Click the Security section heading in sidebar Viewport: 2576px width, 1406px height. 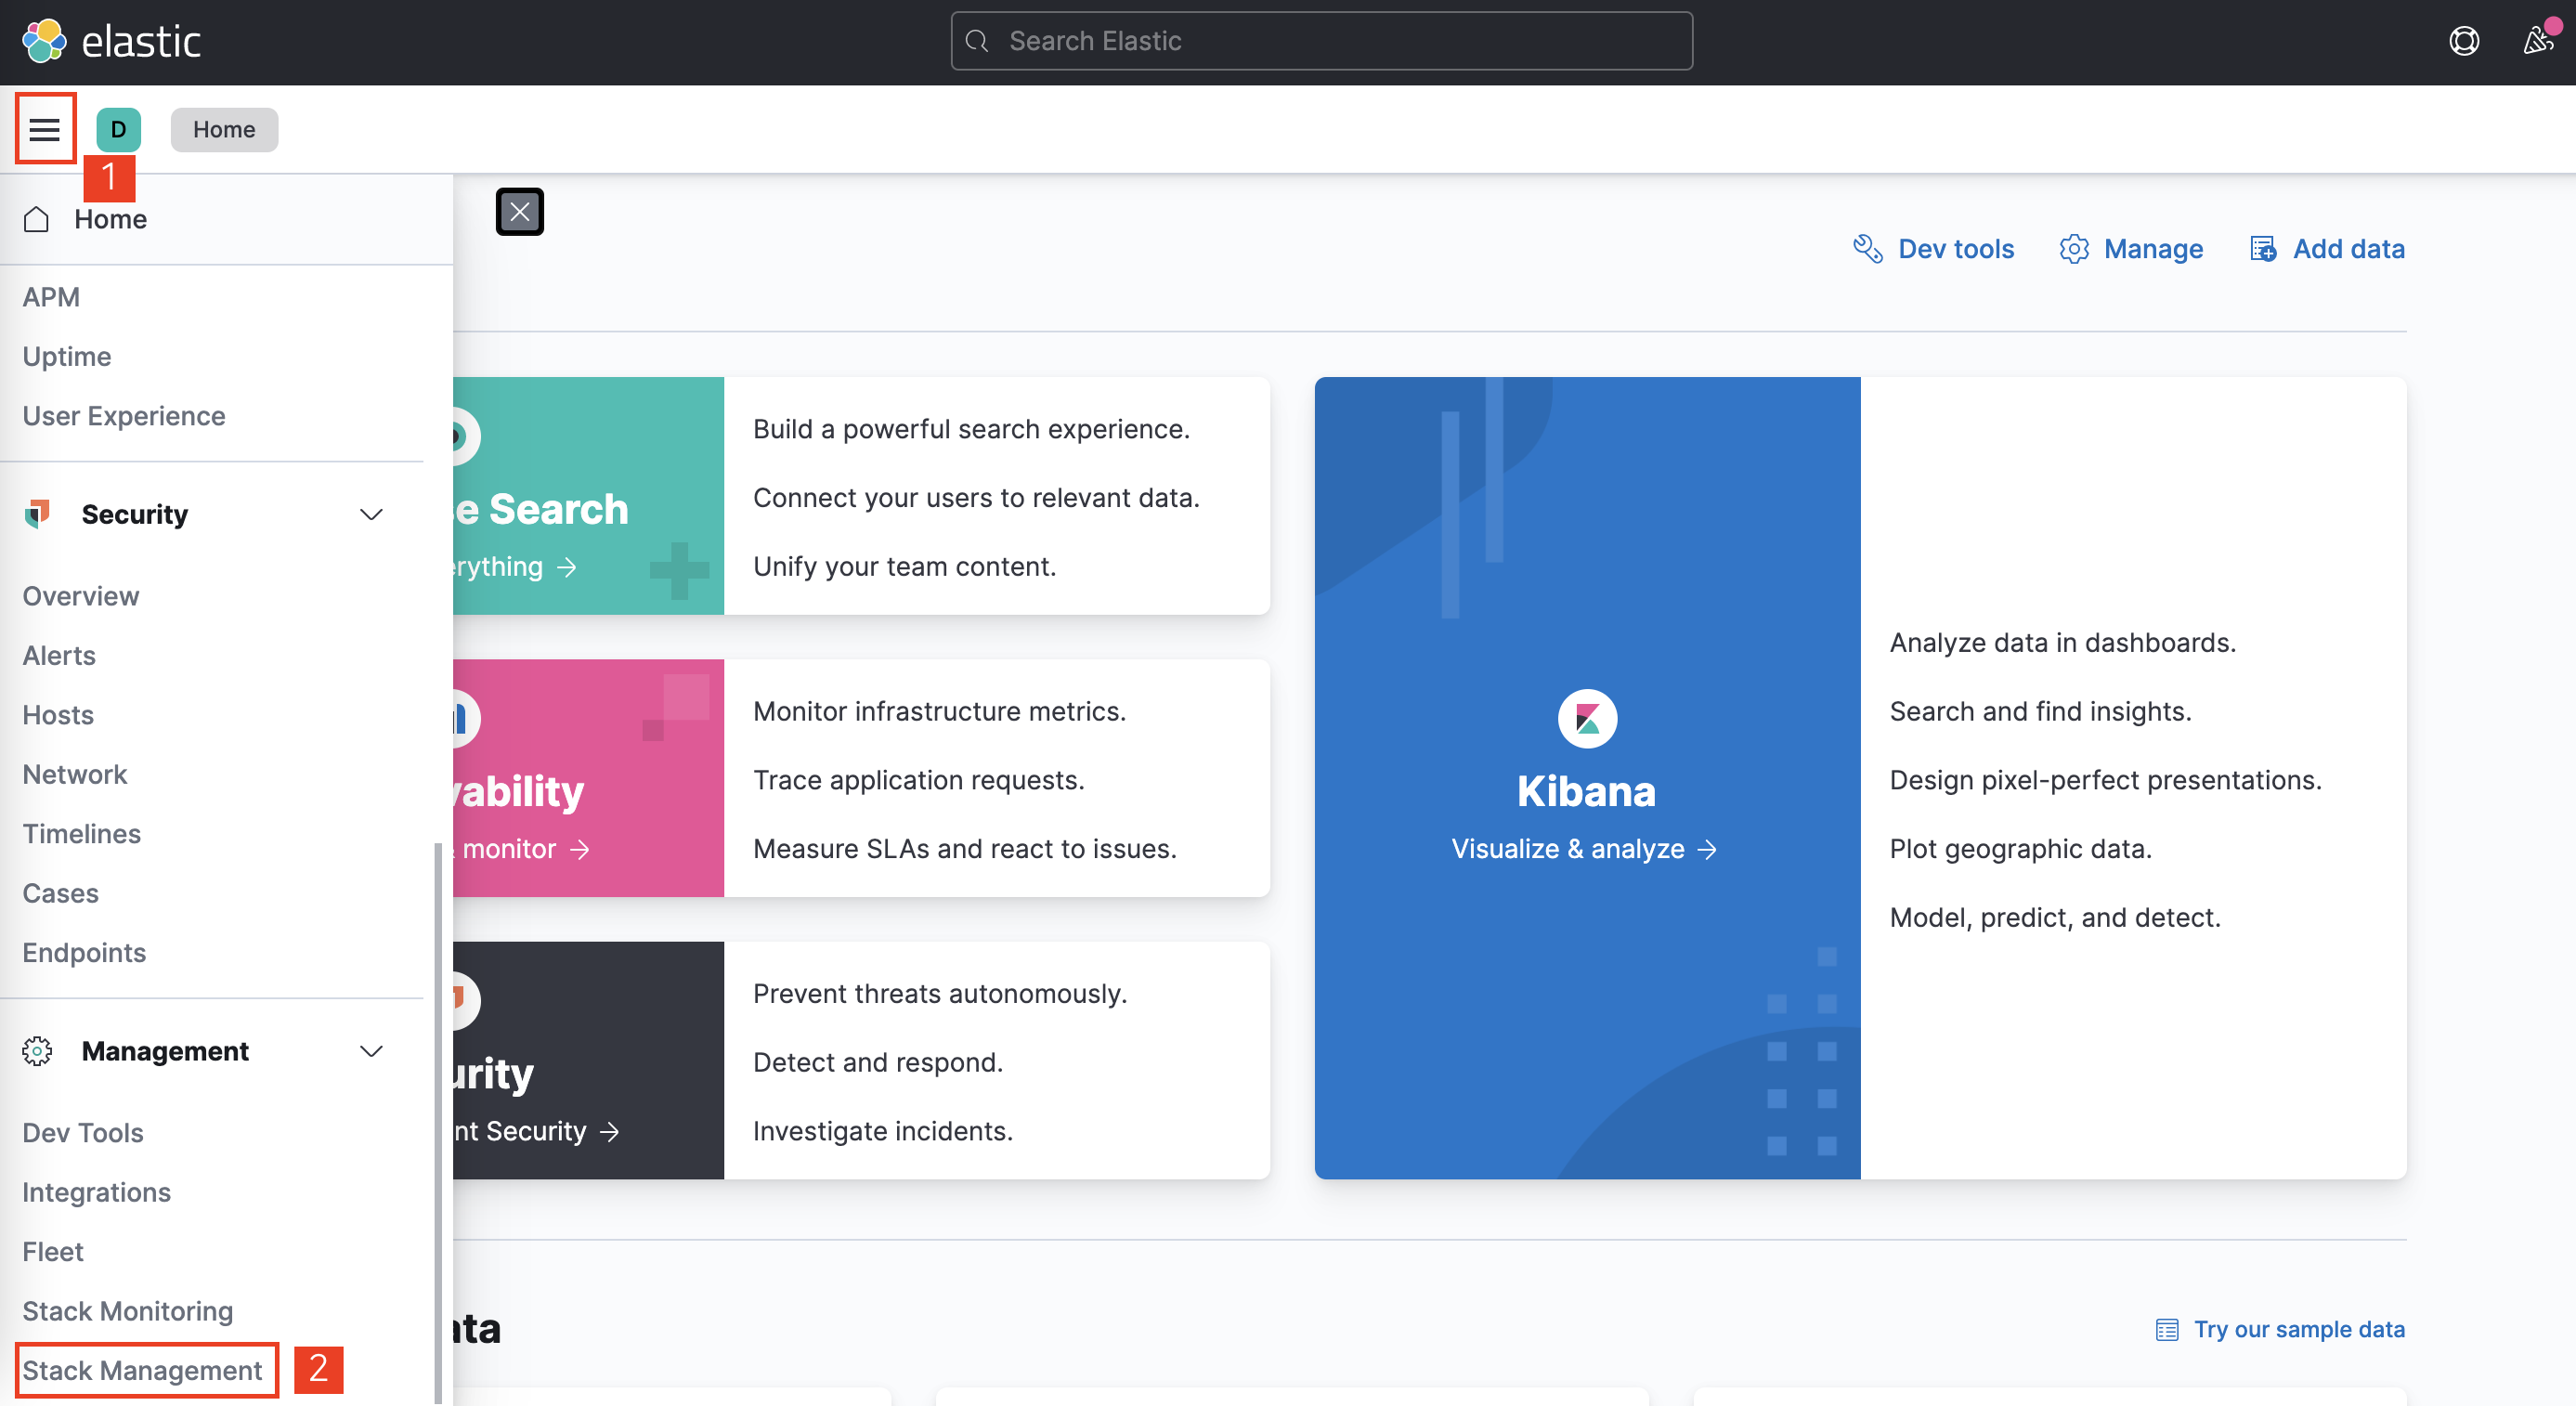point(135,514)
